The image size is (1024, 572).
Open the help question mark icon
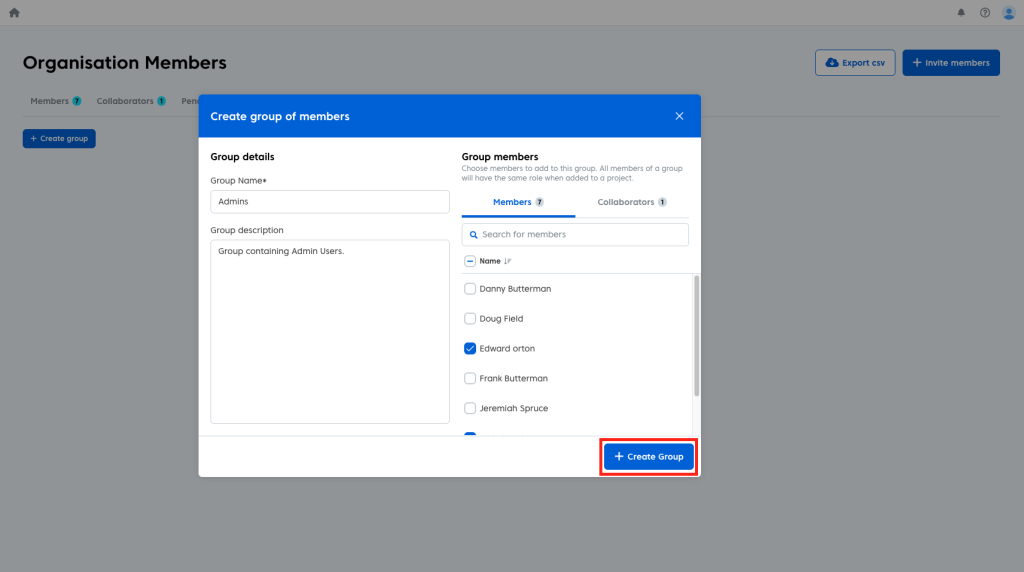(985, 13)
